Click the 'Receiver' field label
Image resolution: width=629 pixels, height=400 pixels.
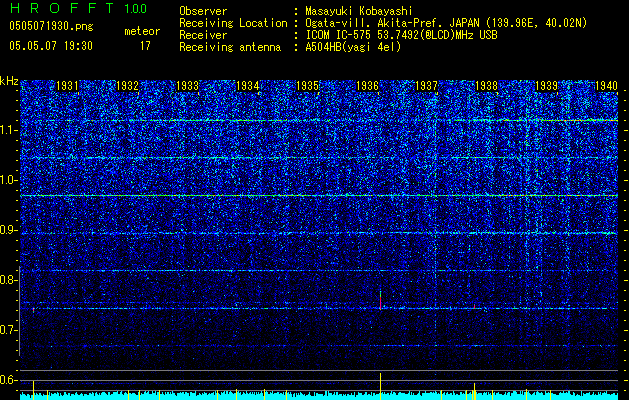[203, 35]
